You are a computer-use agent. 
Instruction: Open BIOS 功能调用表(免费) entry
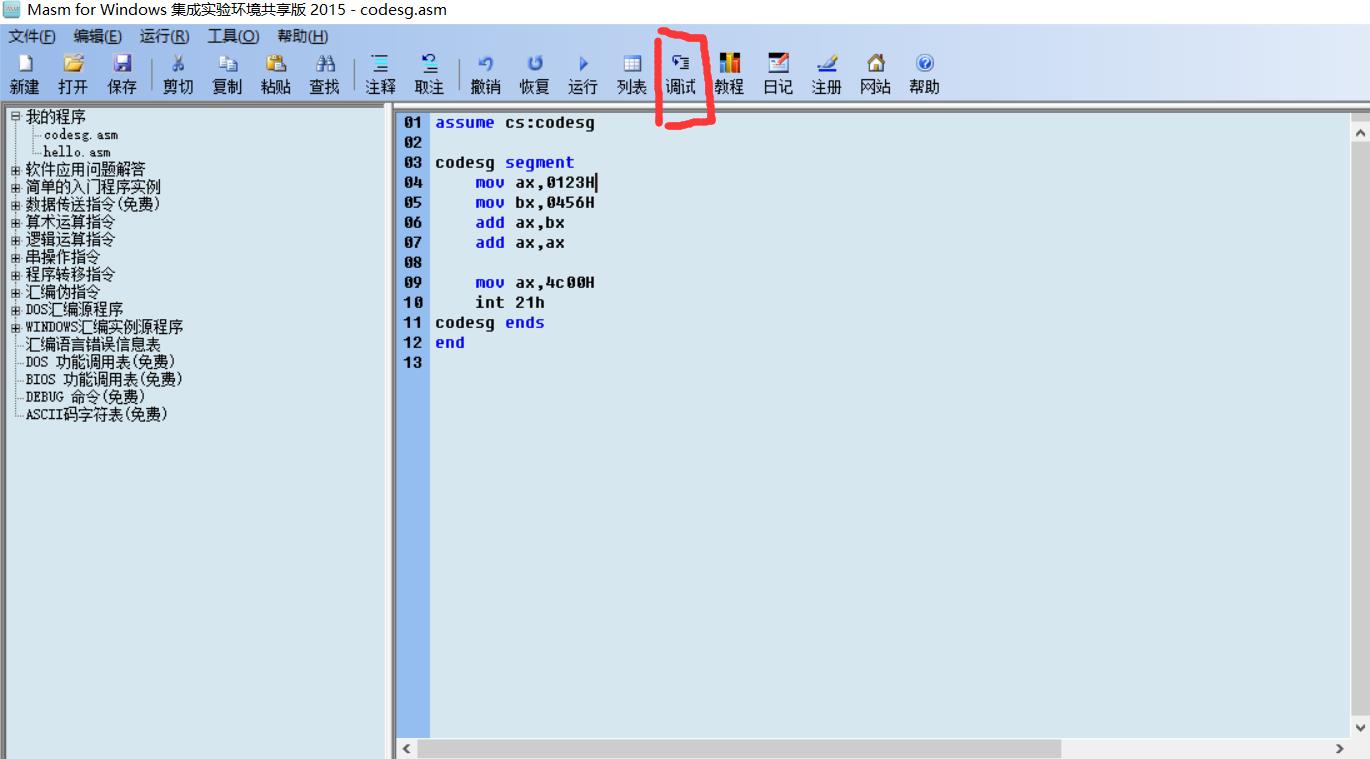(x=104, y=379)
